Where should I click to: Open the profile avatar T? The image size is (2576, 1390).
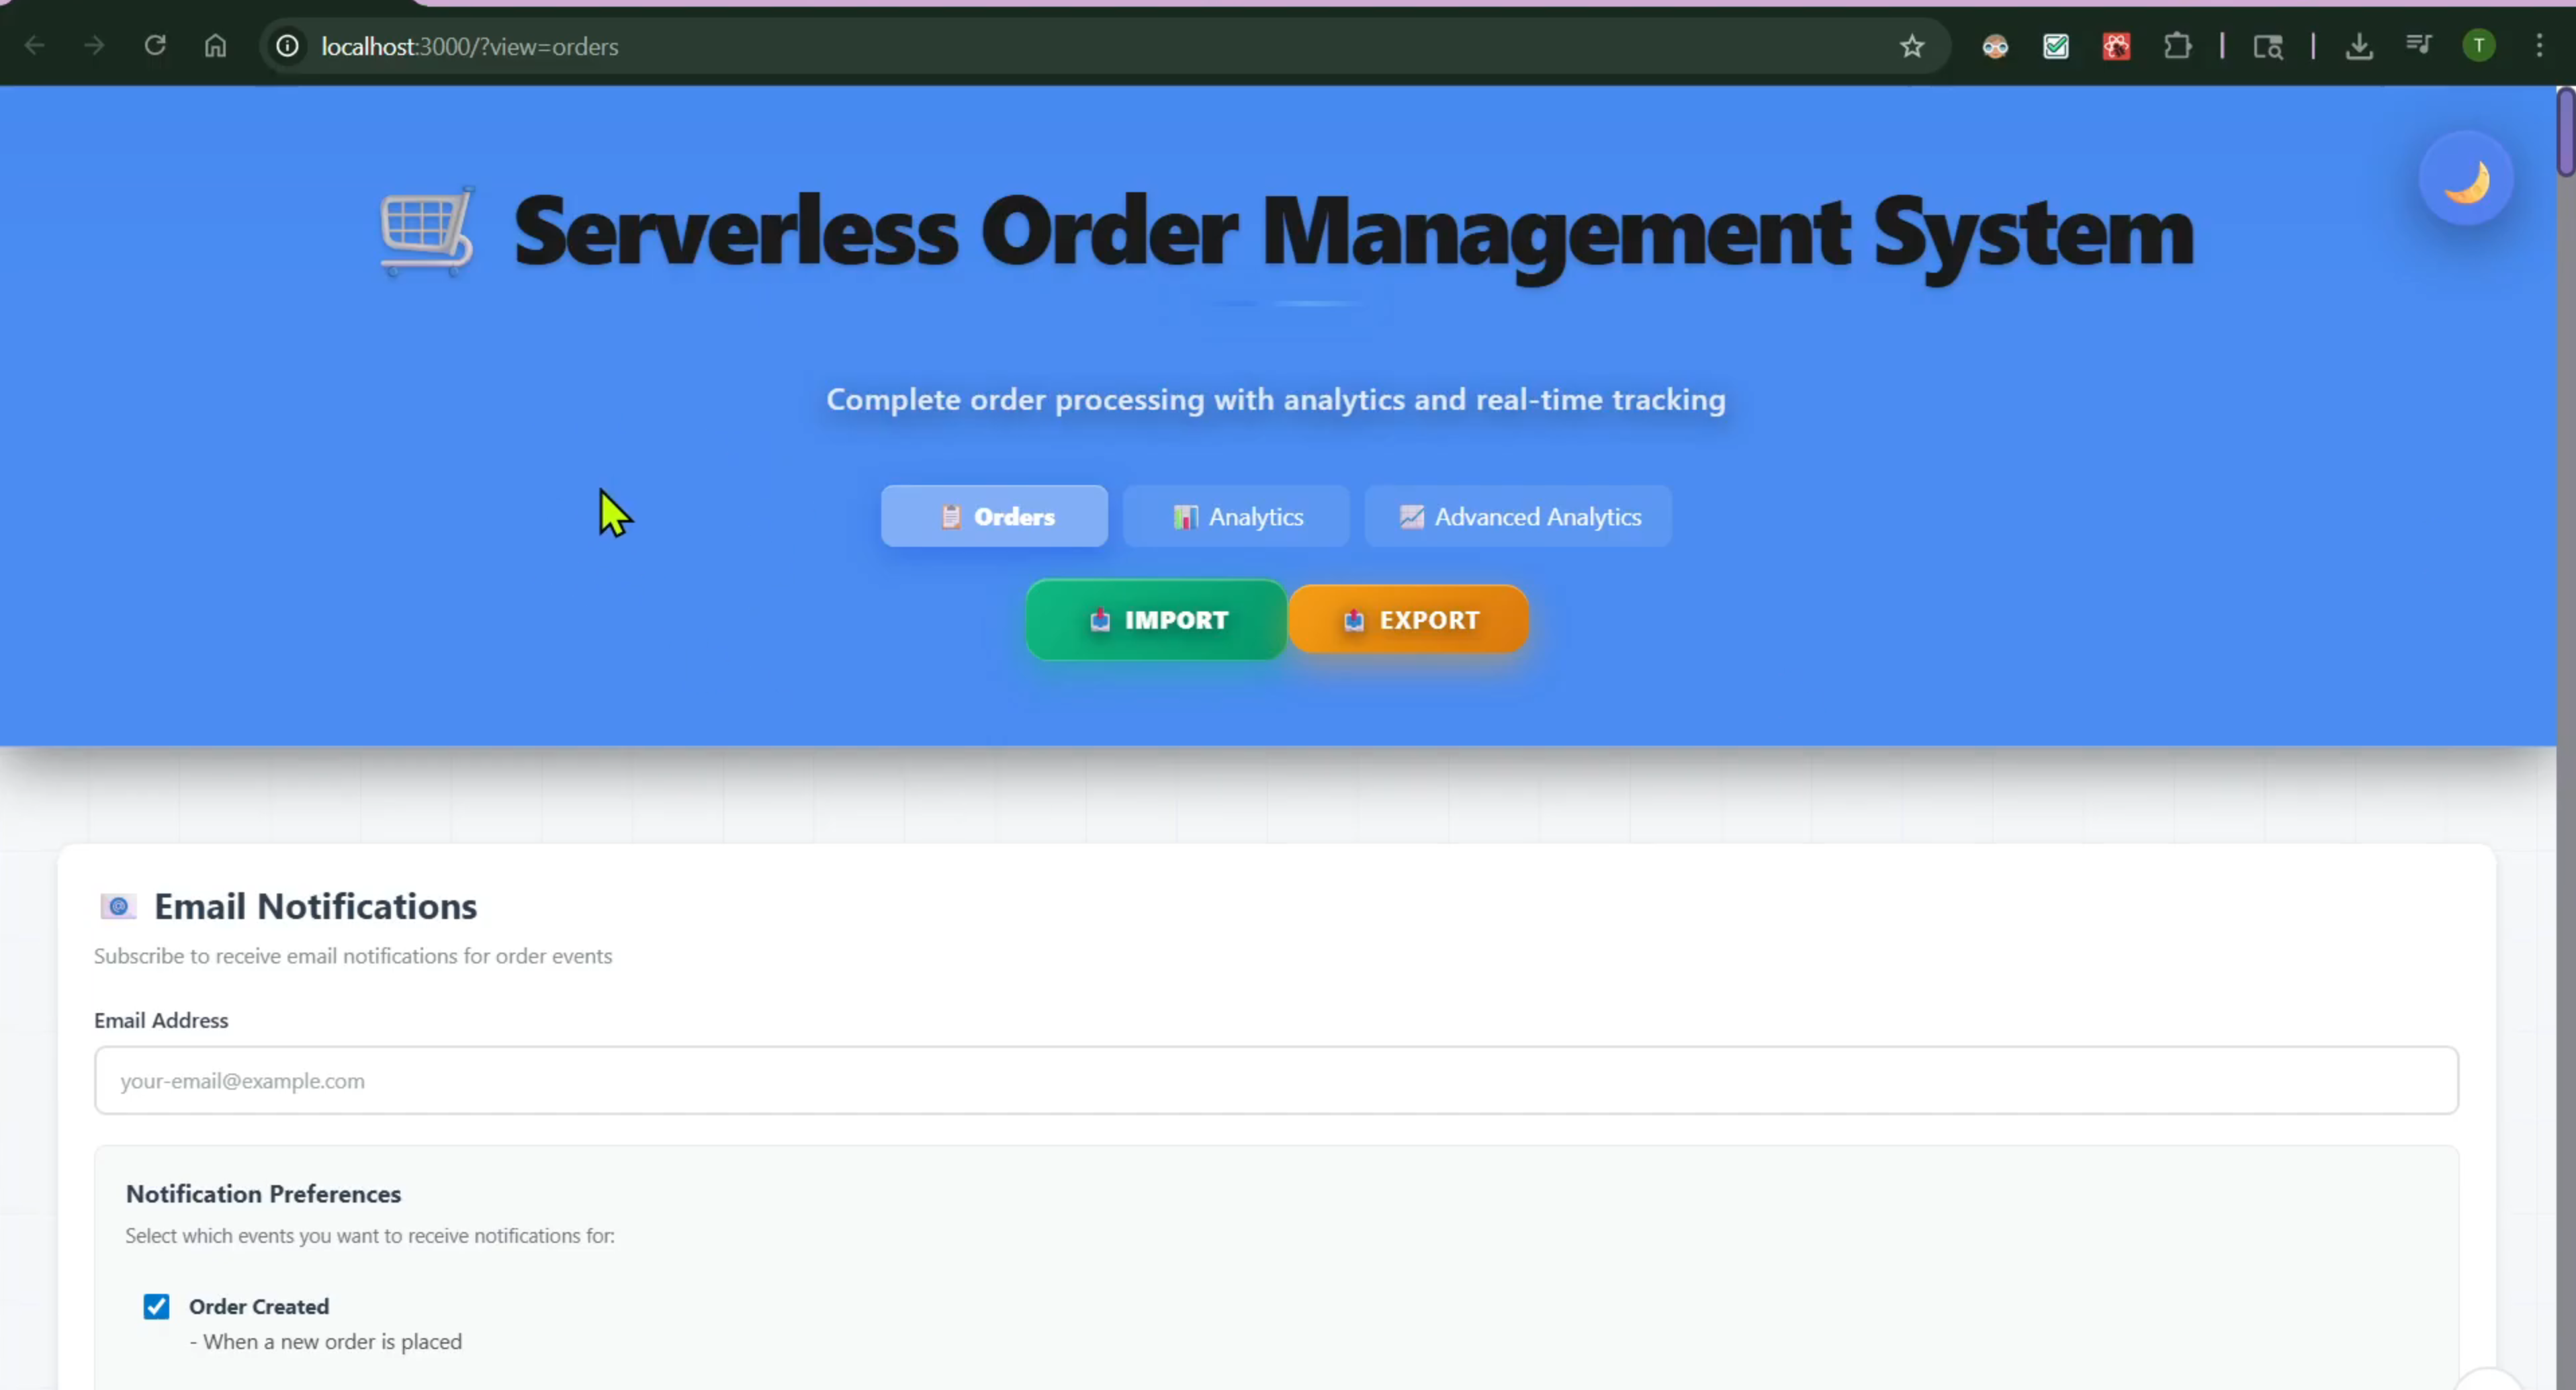tap(2479, 46)
